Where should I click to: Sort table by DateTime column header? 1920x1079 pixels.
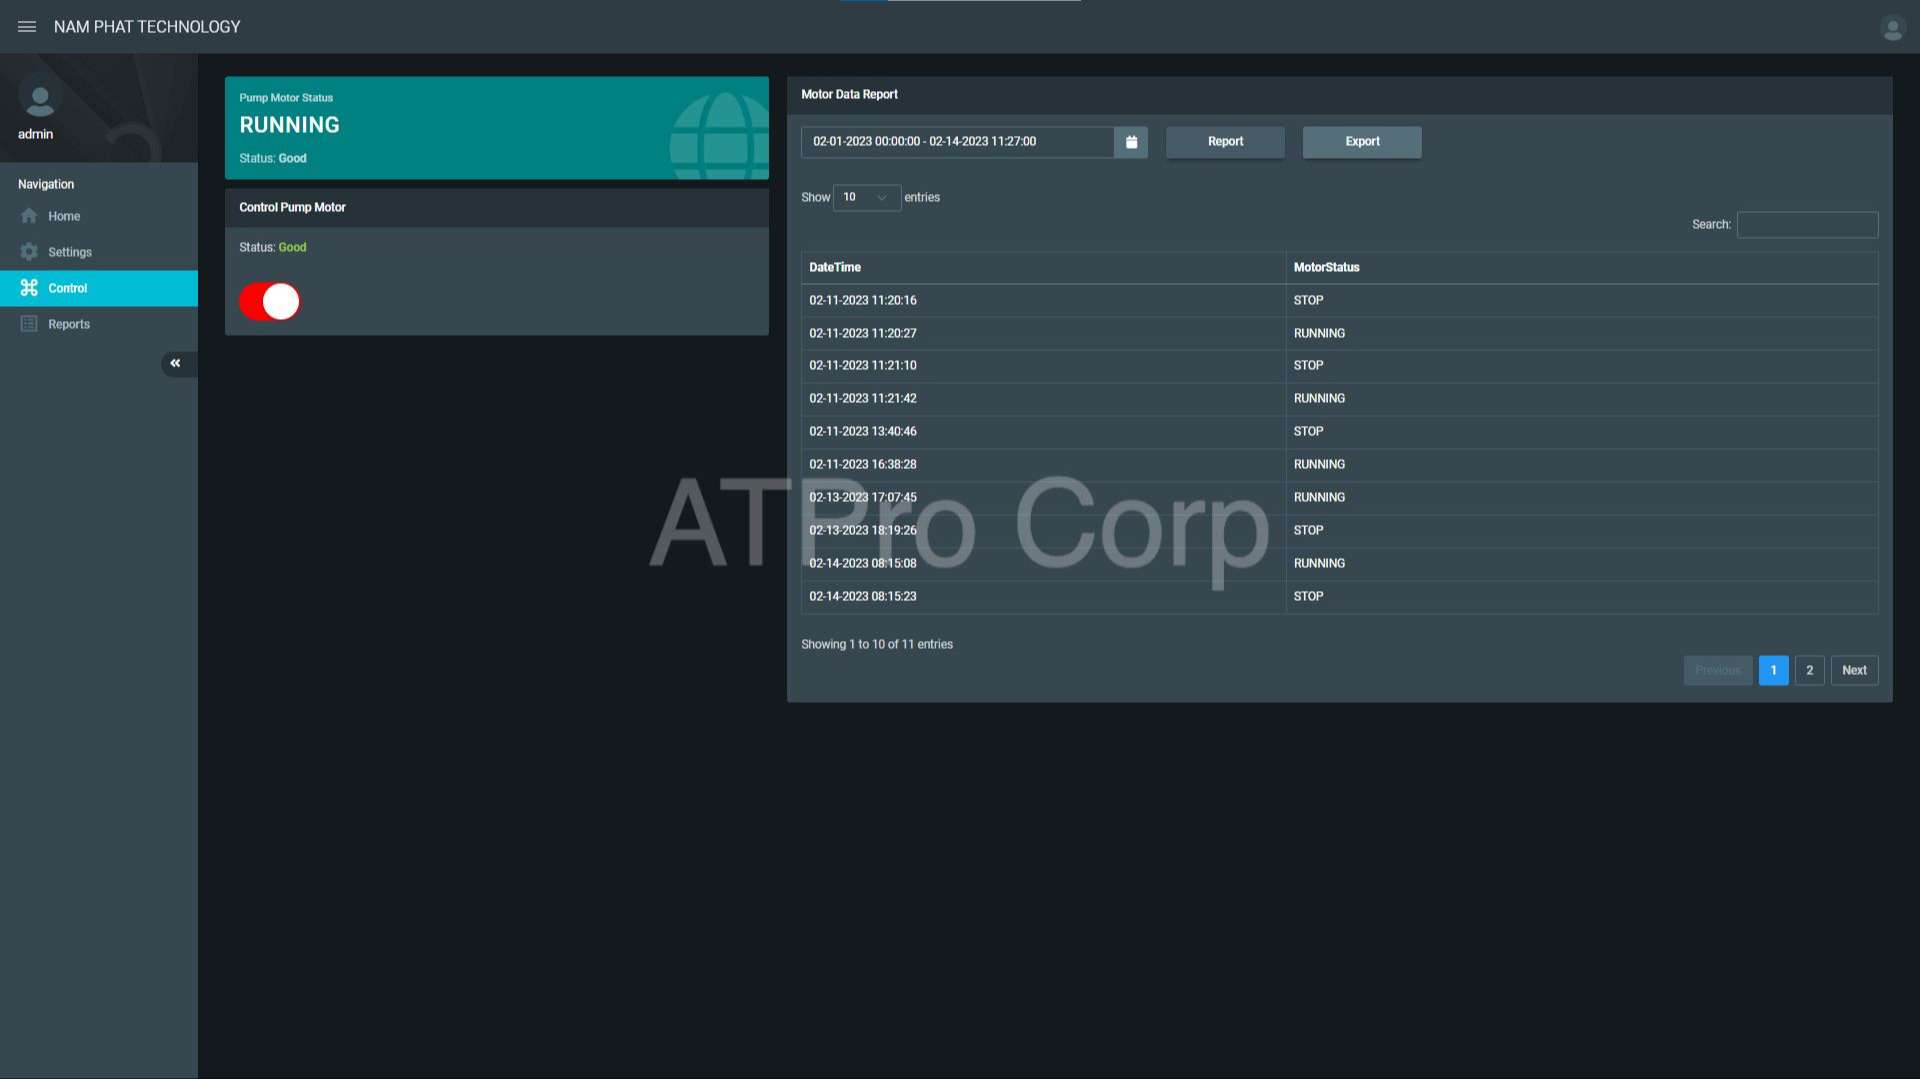pyautogui.click(x=835, y=267)
